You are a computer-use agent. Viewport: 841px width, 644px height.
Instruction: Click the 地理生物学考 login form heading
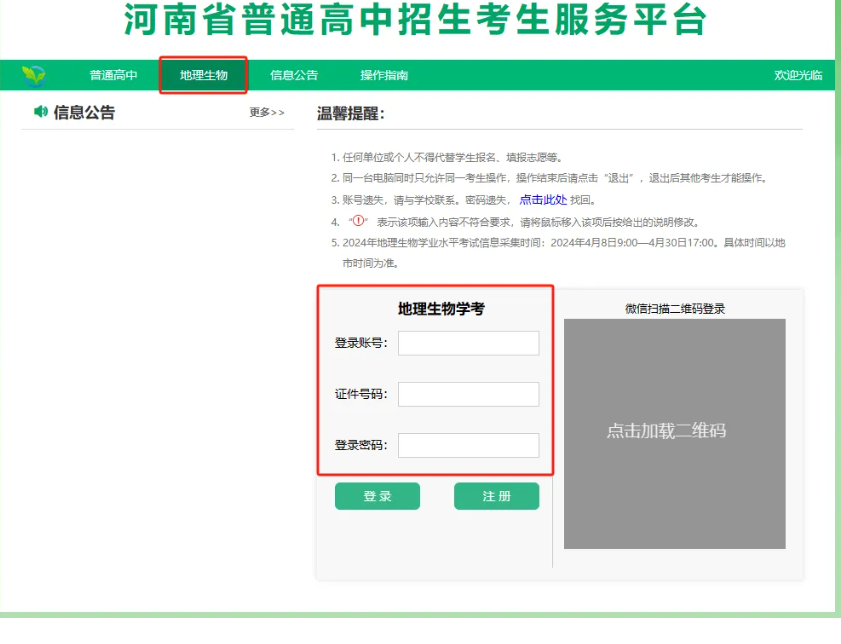pos(441,309)
